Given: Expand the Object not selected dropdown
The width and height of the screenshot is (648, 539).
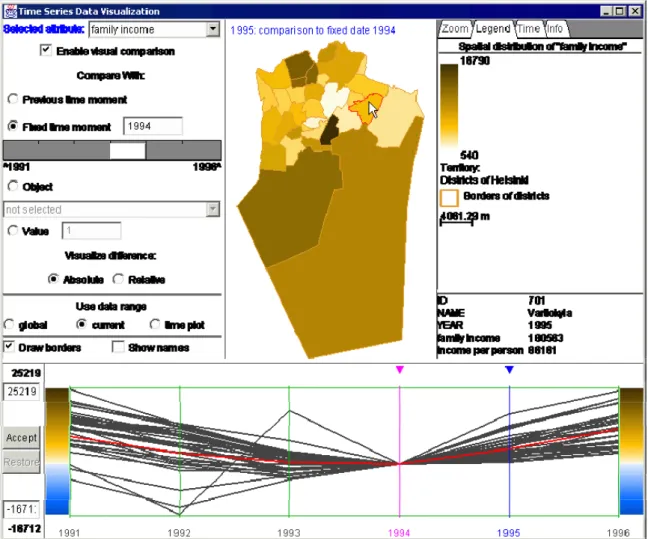Looking at the screenshot, I should (x=212, y=209).
